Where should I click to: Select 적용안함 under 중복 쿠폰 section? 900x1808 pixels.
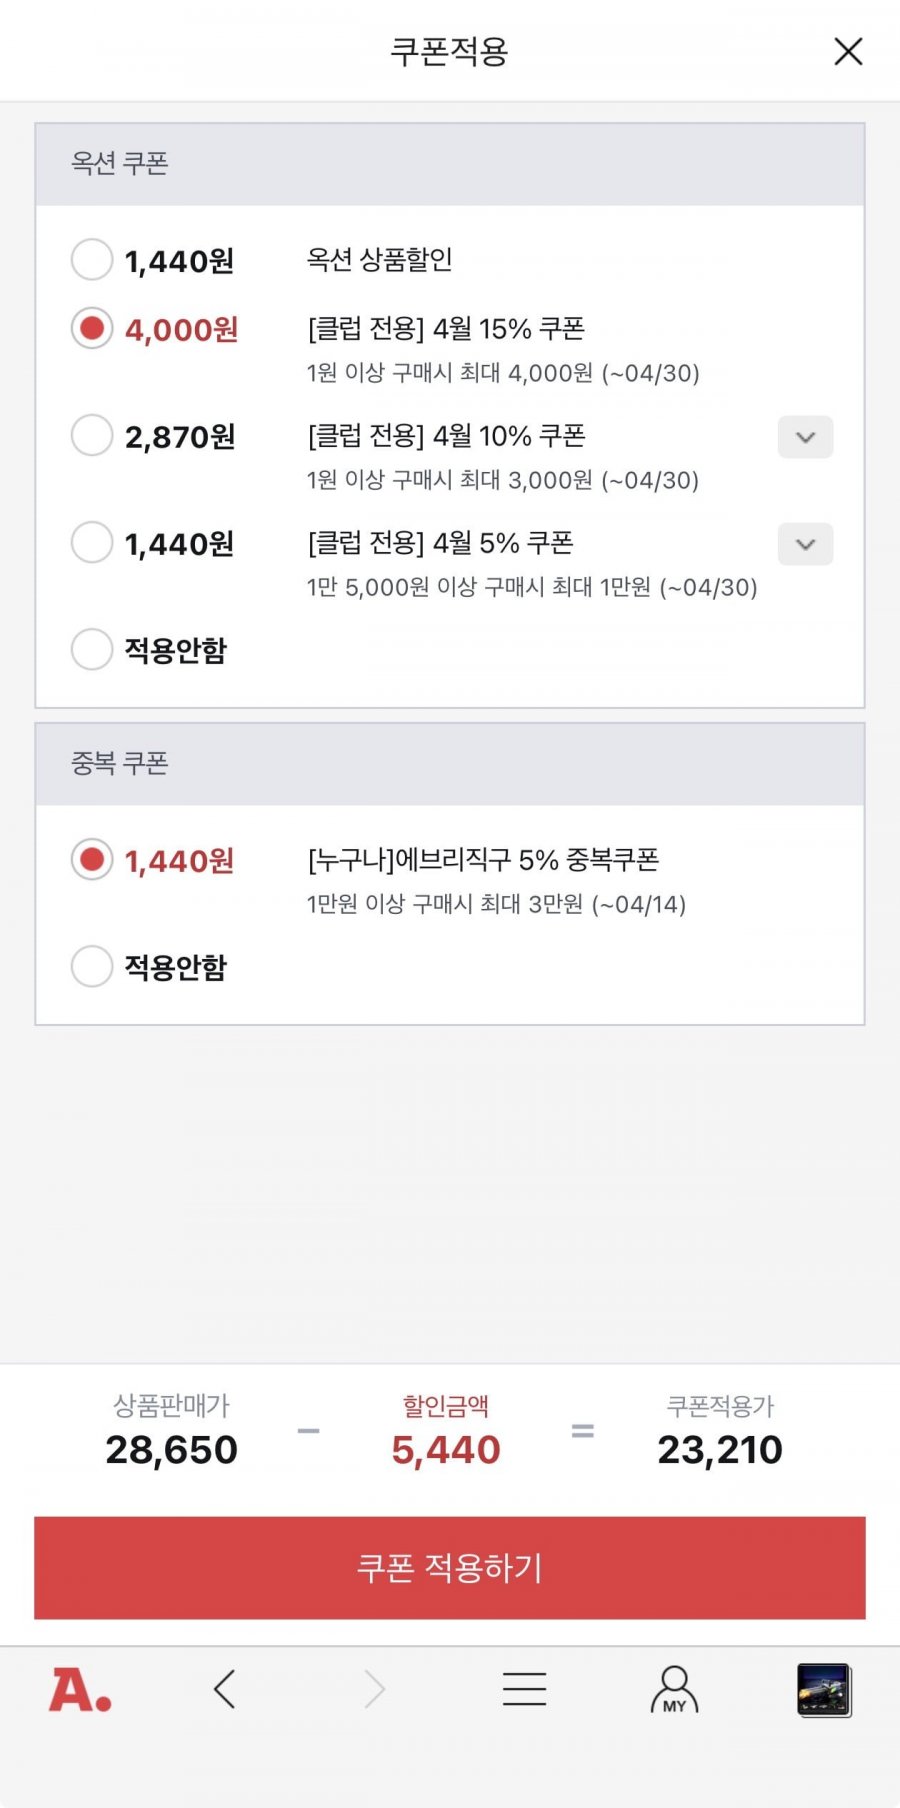(92, 967)
